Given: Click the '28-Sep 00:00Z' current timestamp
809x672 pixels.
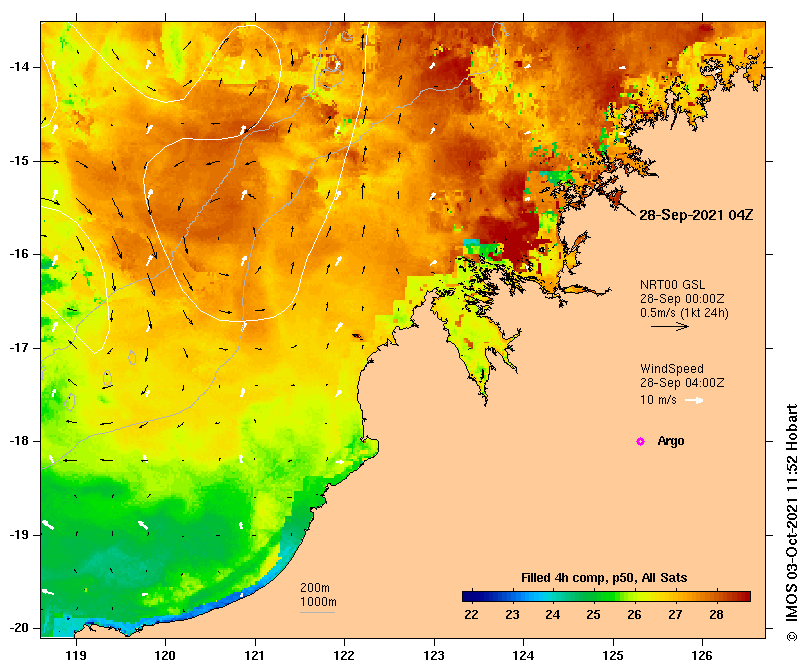Looking at the screenshot, I should [x=682, y=299].
